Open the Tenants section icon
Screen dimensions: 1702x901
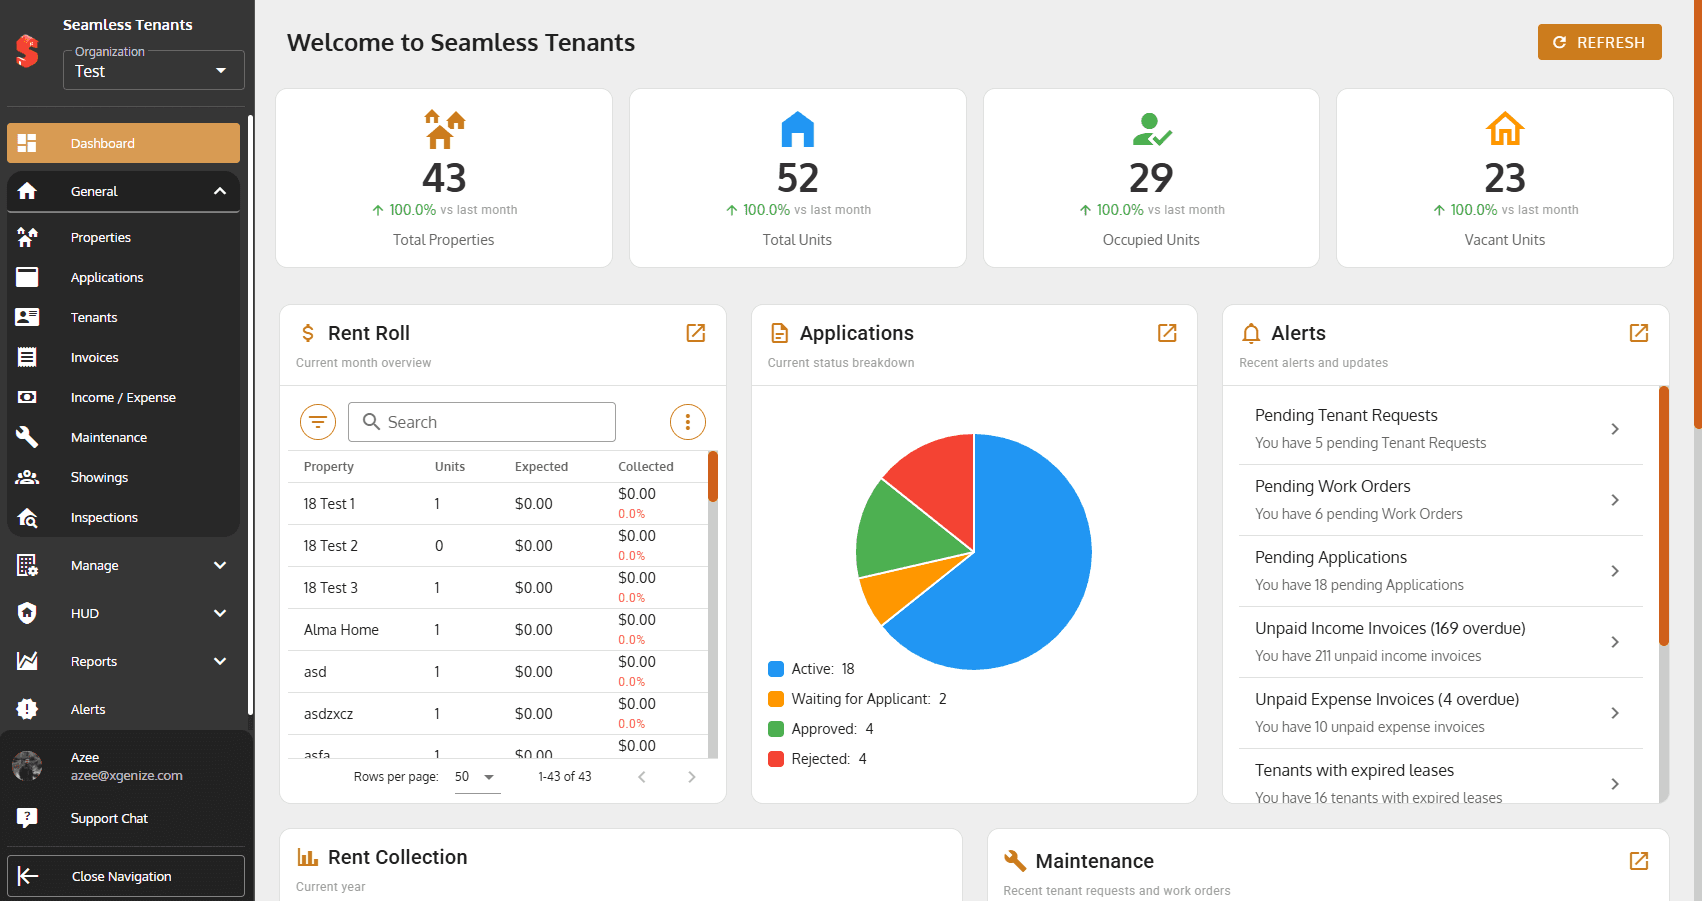coord(27,317)
